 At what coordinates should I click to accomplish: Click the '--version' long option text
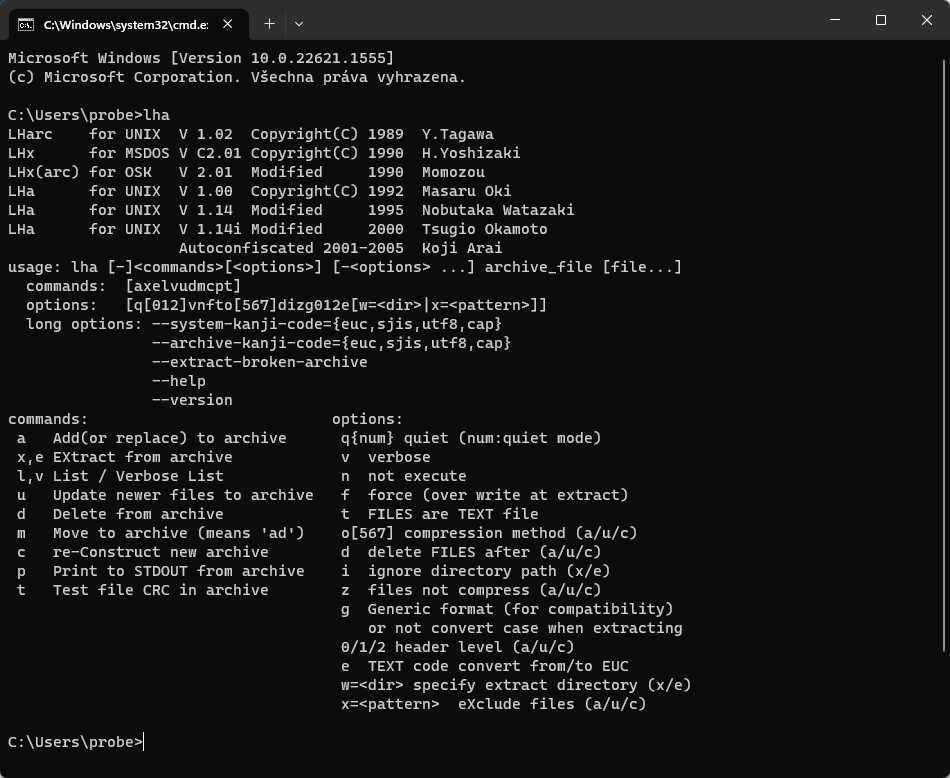tap(192, 400)
